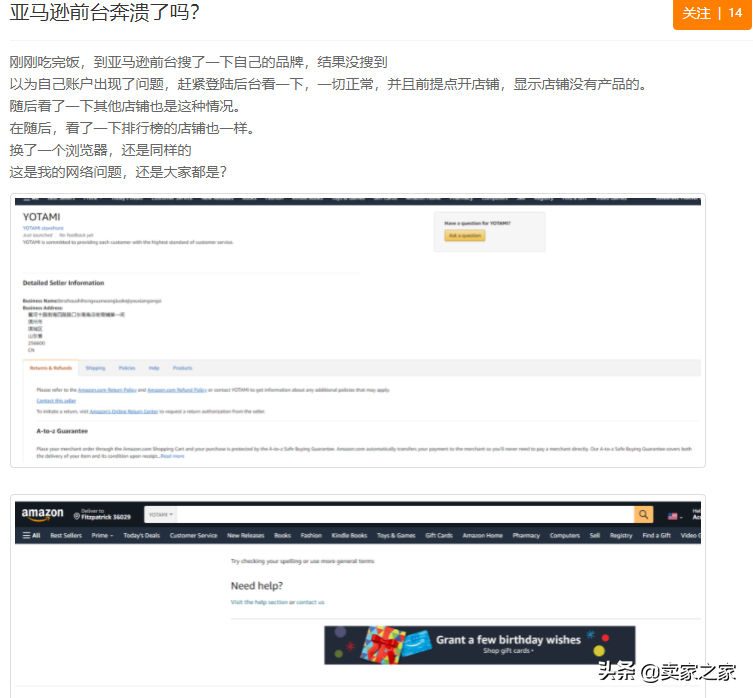Open Kindle Books nav item

(349, 535)
